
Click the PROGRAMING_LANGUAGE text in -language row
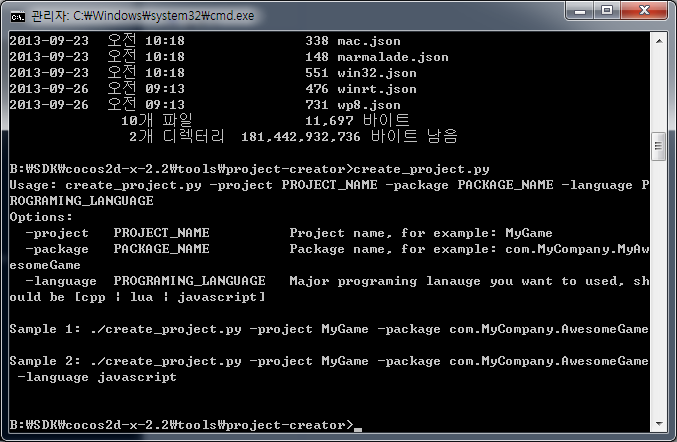(190, 281)
